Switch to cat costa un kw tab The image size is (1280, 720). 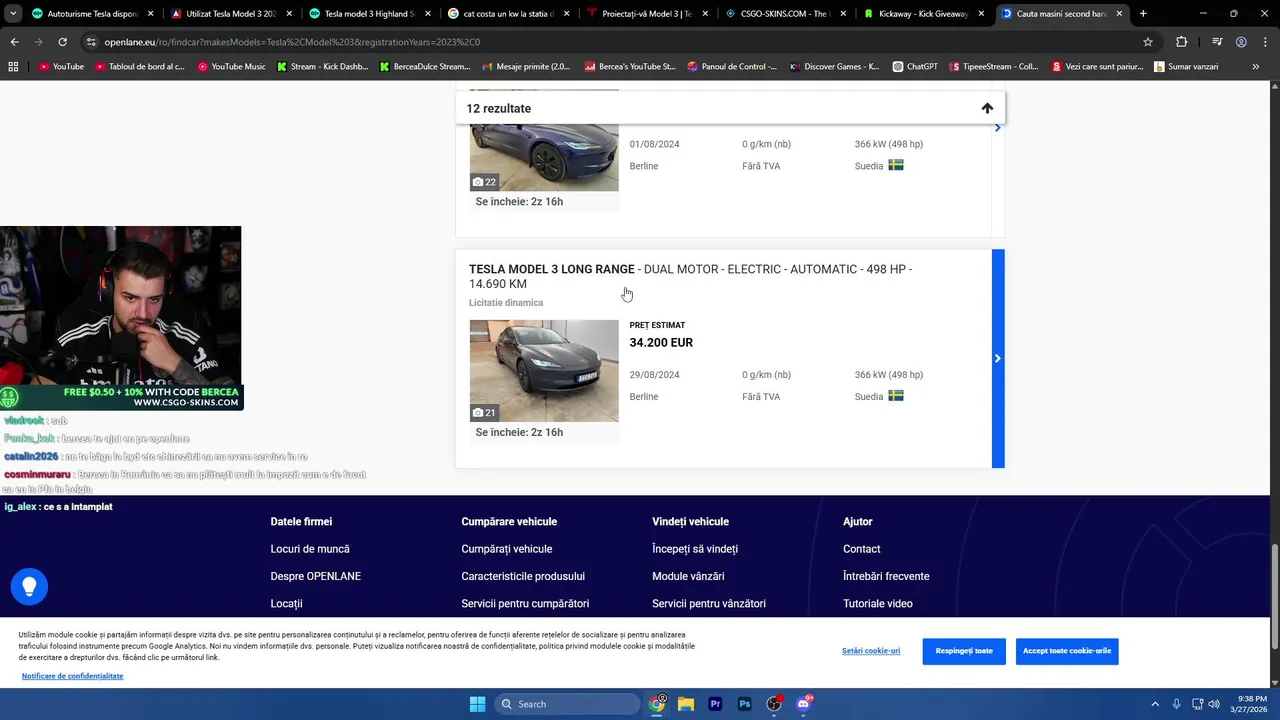(508, 14)
